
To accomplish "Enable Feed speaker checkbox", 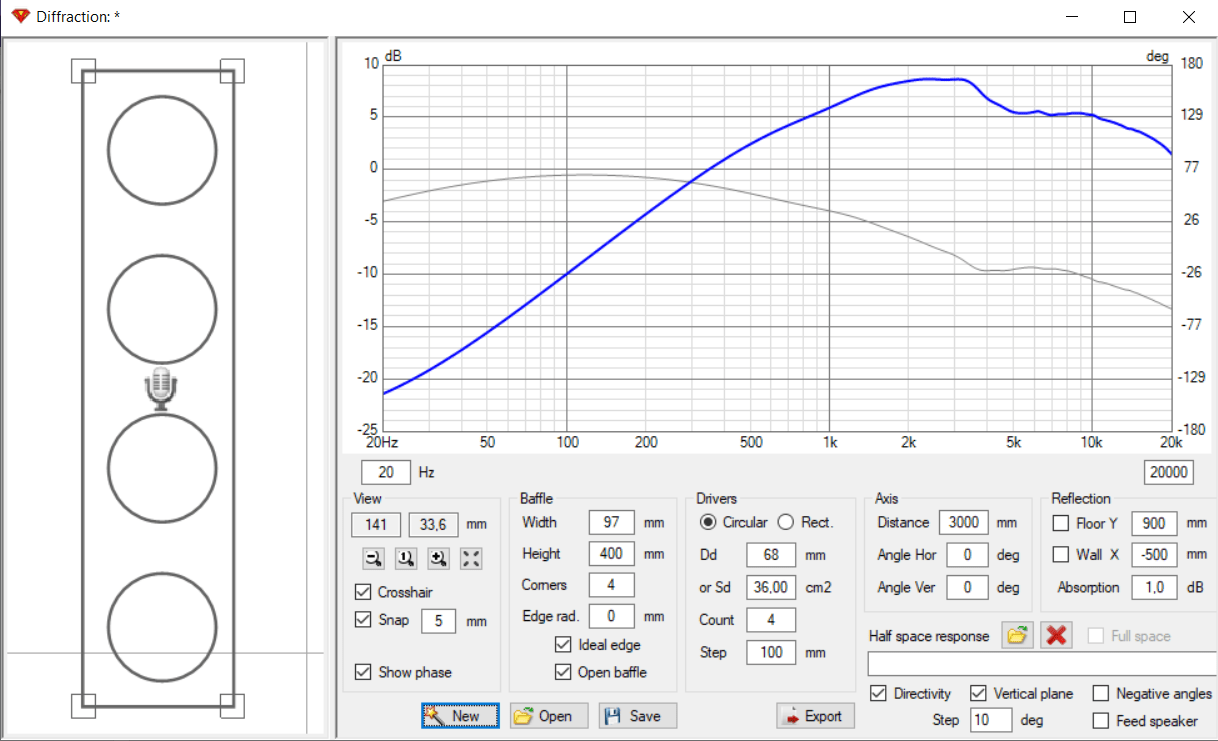I will [1101, 720].
